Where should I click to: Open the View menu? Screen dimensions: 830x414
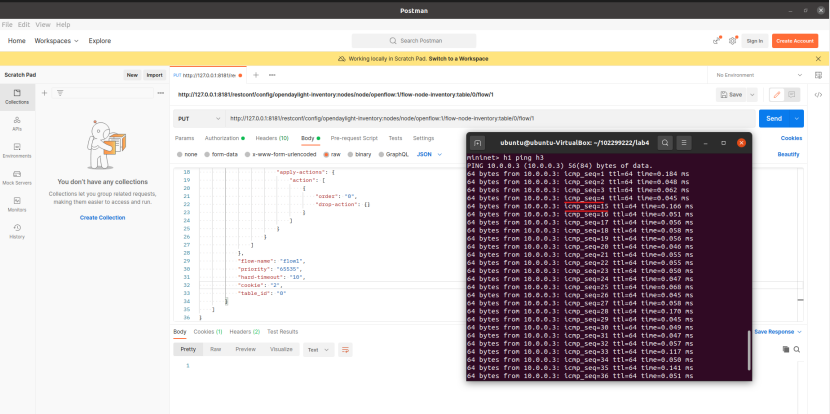point(43,25)
